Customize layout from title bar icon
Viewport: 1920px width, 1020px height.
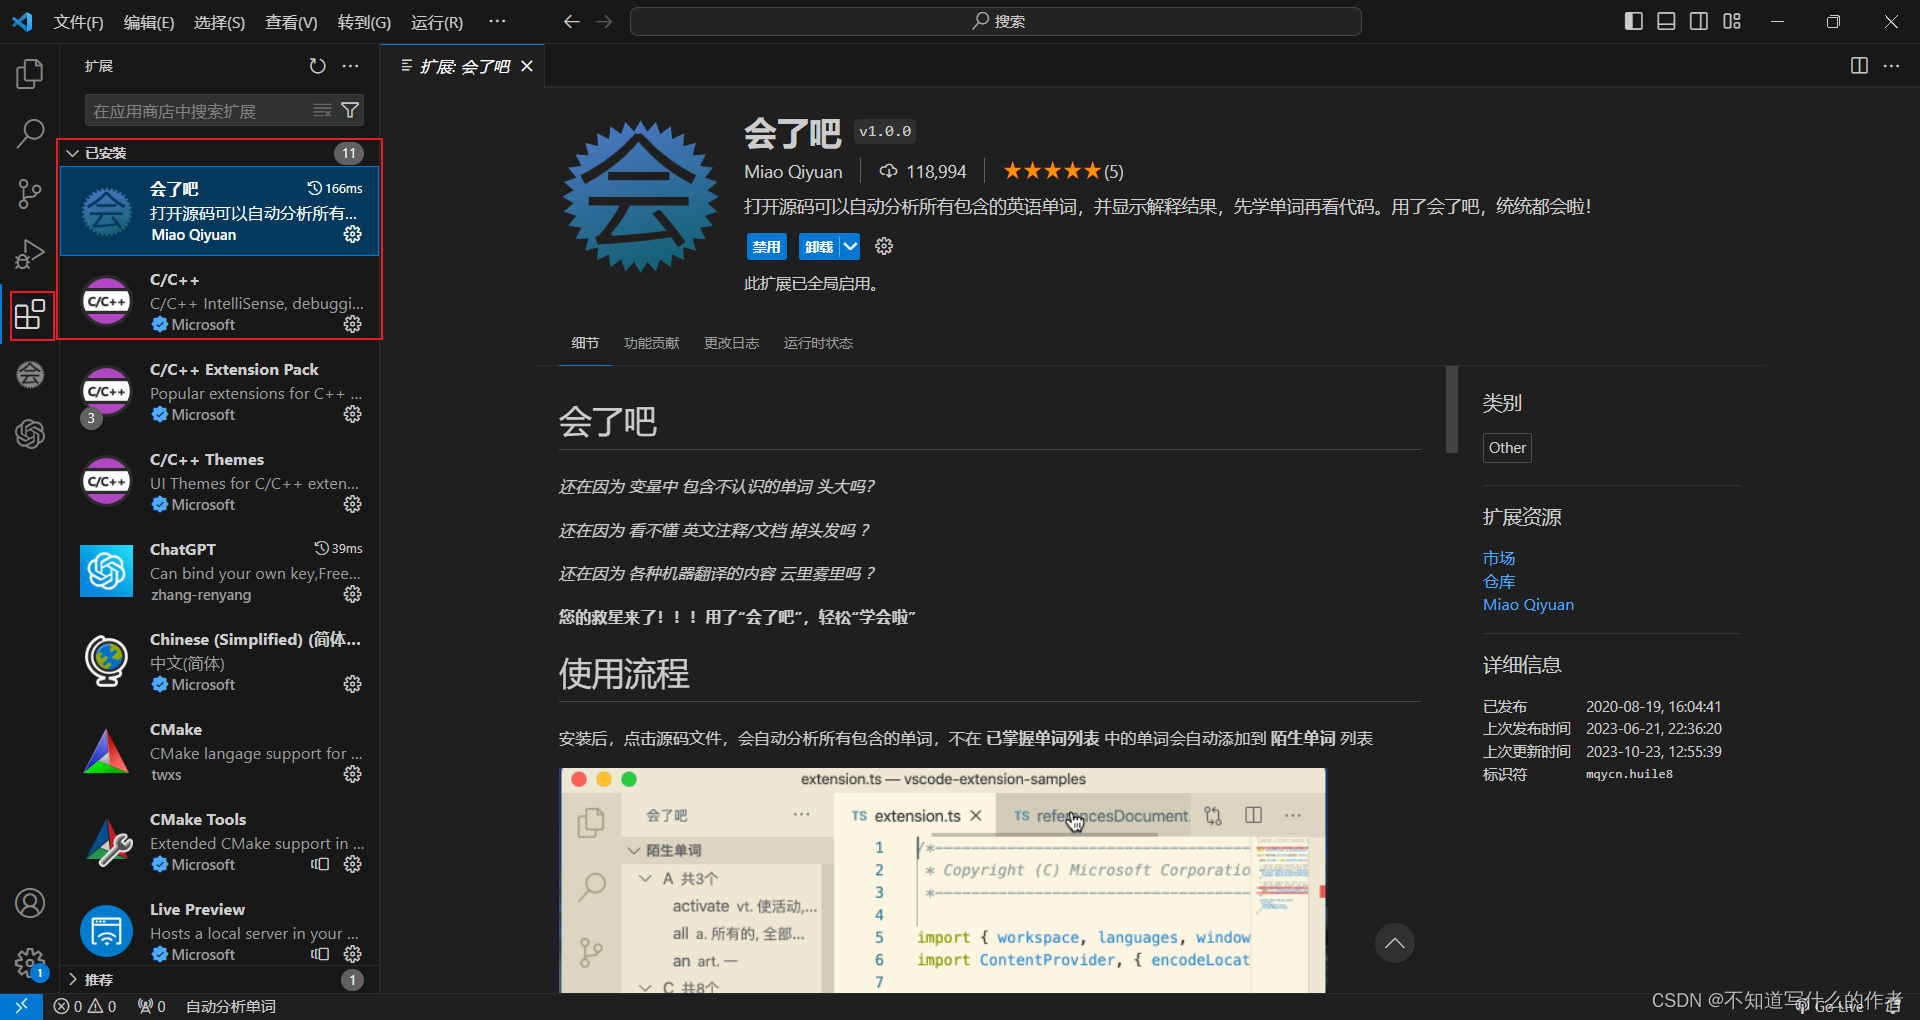(1732, 21)
